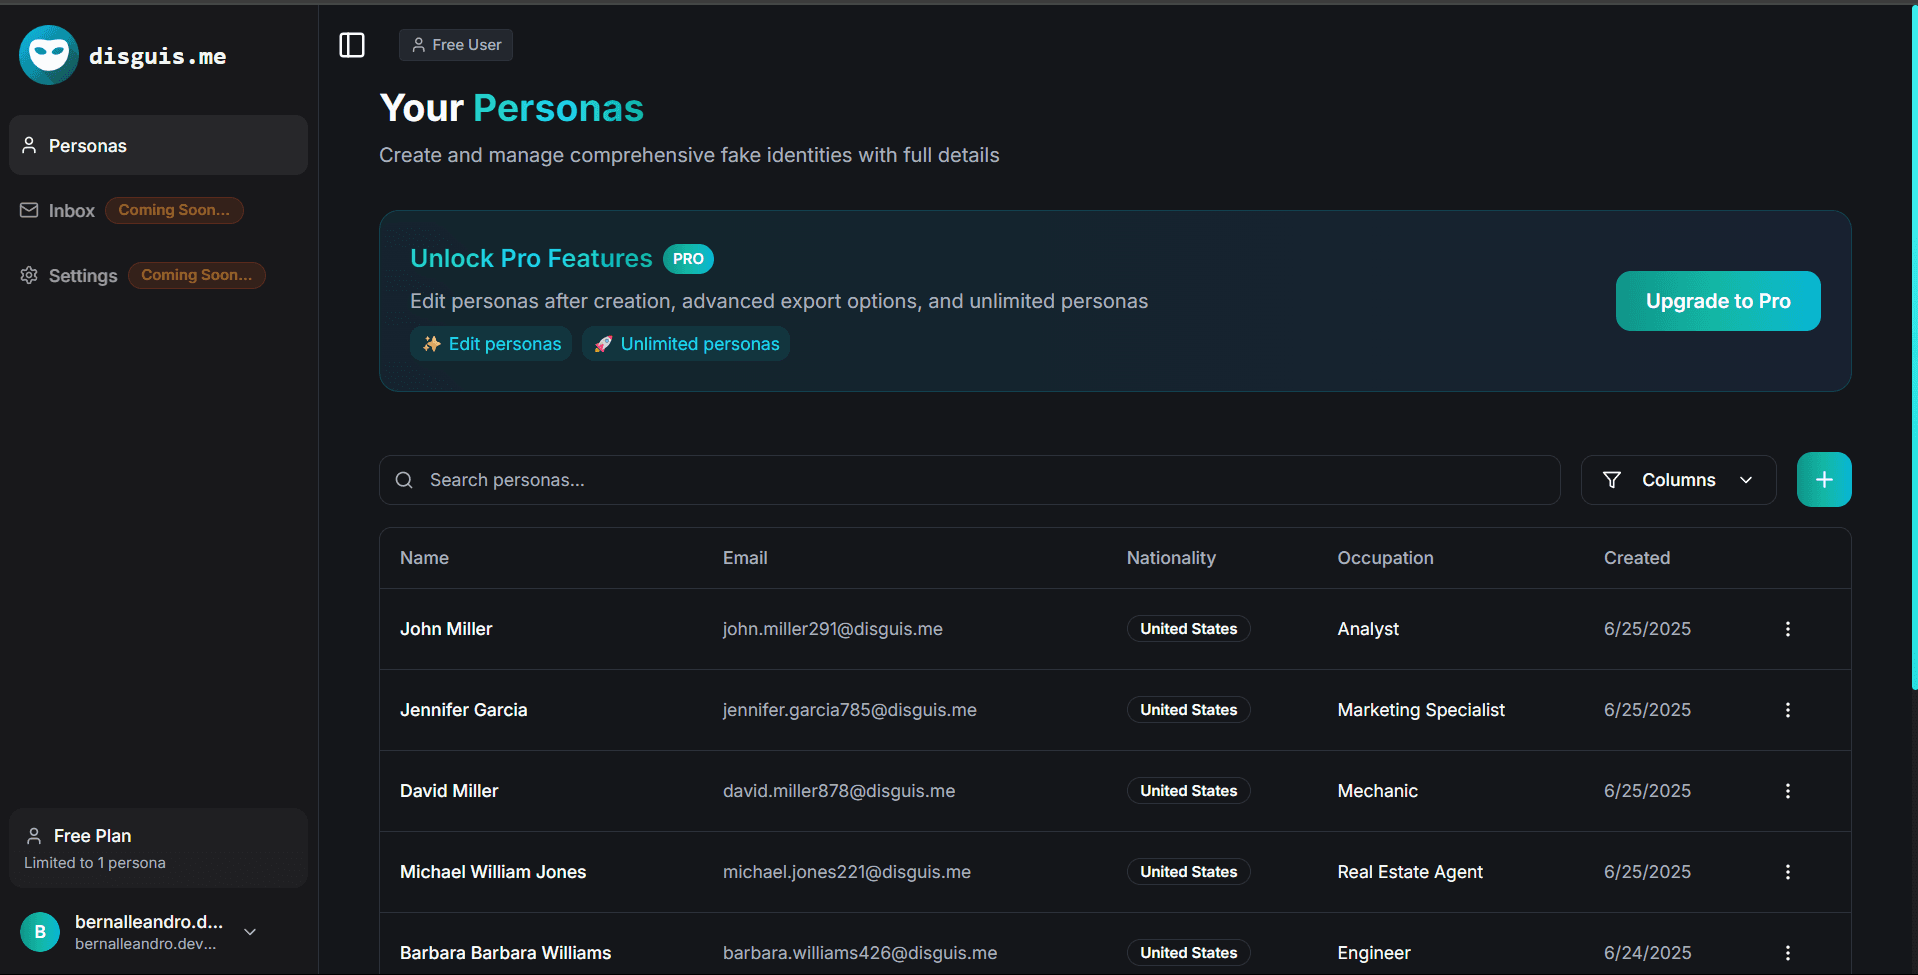This screenshot has height=975, width=1918.
Task: Open Settings in the sidebar
Action: click(x=82, y=276)
